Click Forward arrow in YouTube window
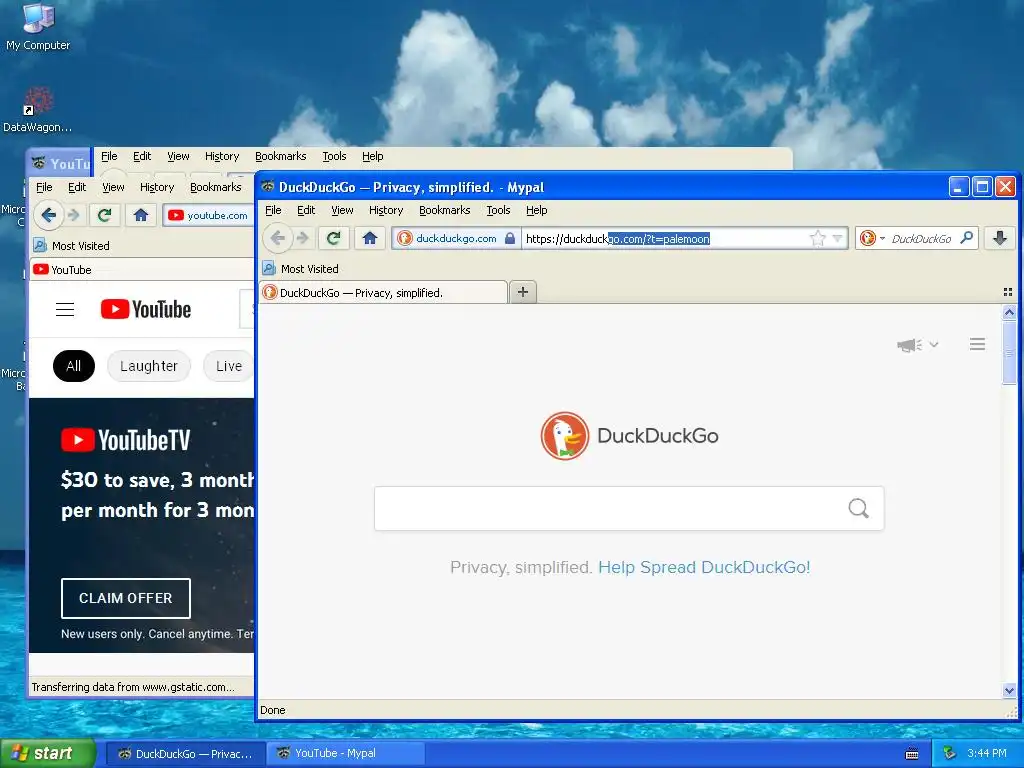This screenshot has width=1024, height=768. [x=74, y=215]
